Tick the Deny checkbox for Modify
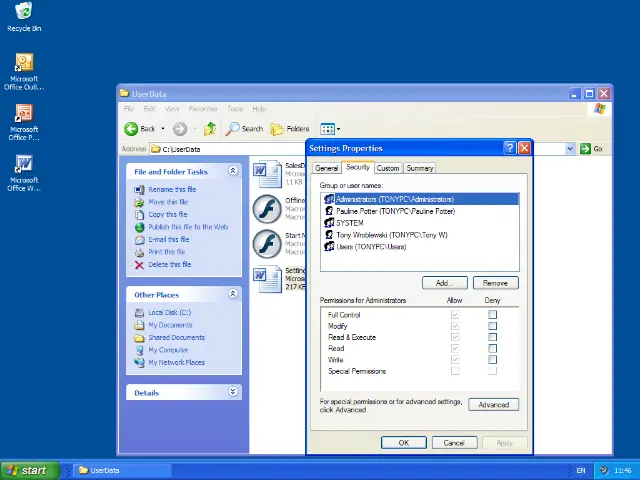 click(492, 326)
